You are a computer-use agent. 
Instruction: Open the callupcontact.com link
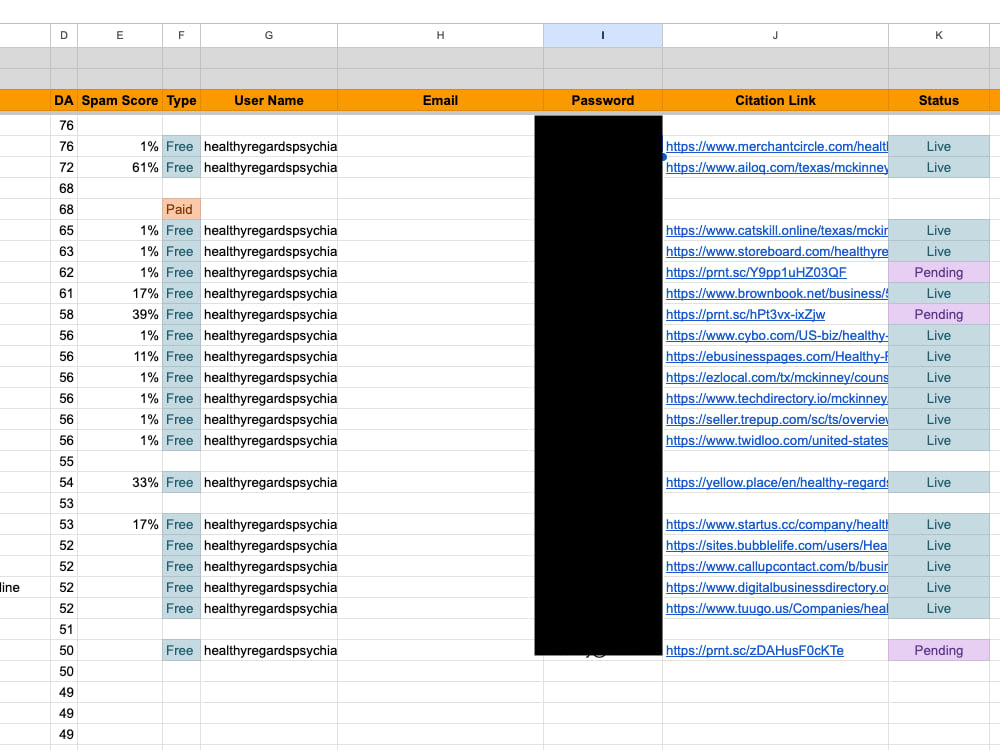(x=776, y=566)
